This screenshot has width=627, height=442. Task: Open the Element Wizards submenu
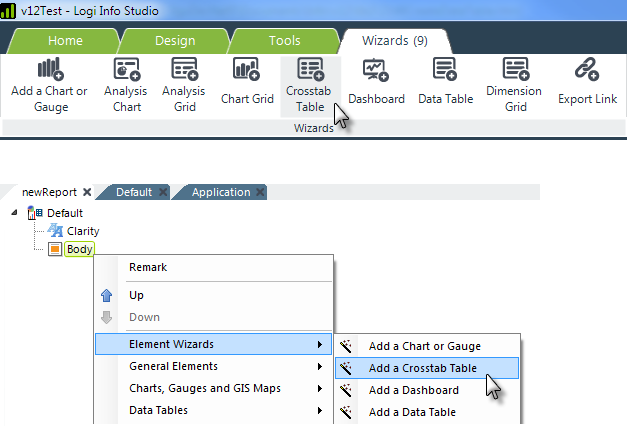tap(214, 344)
